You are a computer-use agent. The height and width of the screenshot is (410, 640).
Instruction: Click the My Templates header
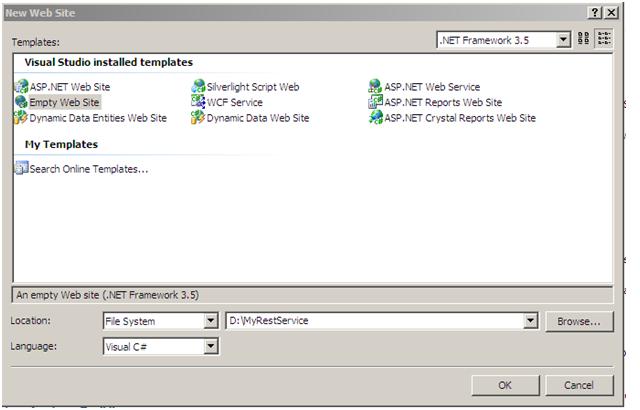(61, 144)
